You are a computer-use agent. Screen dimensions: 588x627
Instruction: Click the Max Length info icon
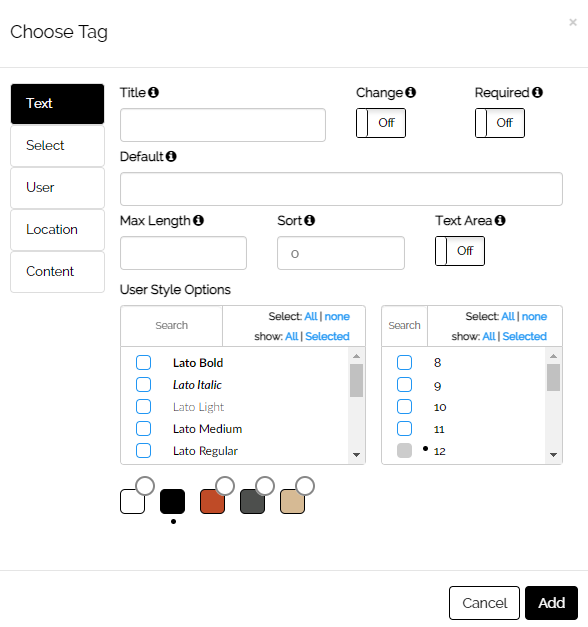(x=198, y=220)
